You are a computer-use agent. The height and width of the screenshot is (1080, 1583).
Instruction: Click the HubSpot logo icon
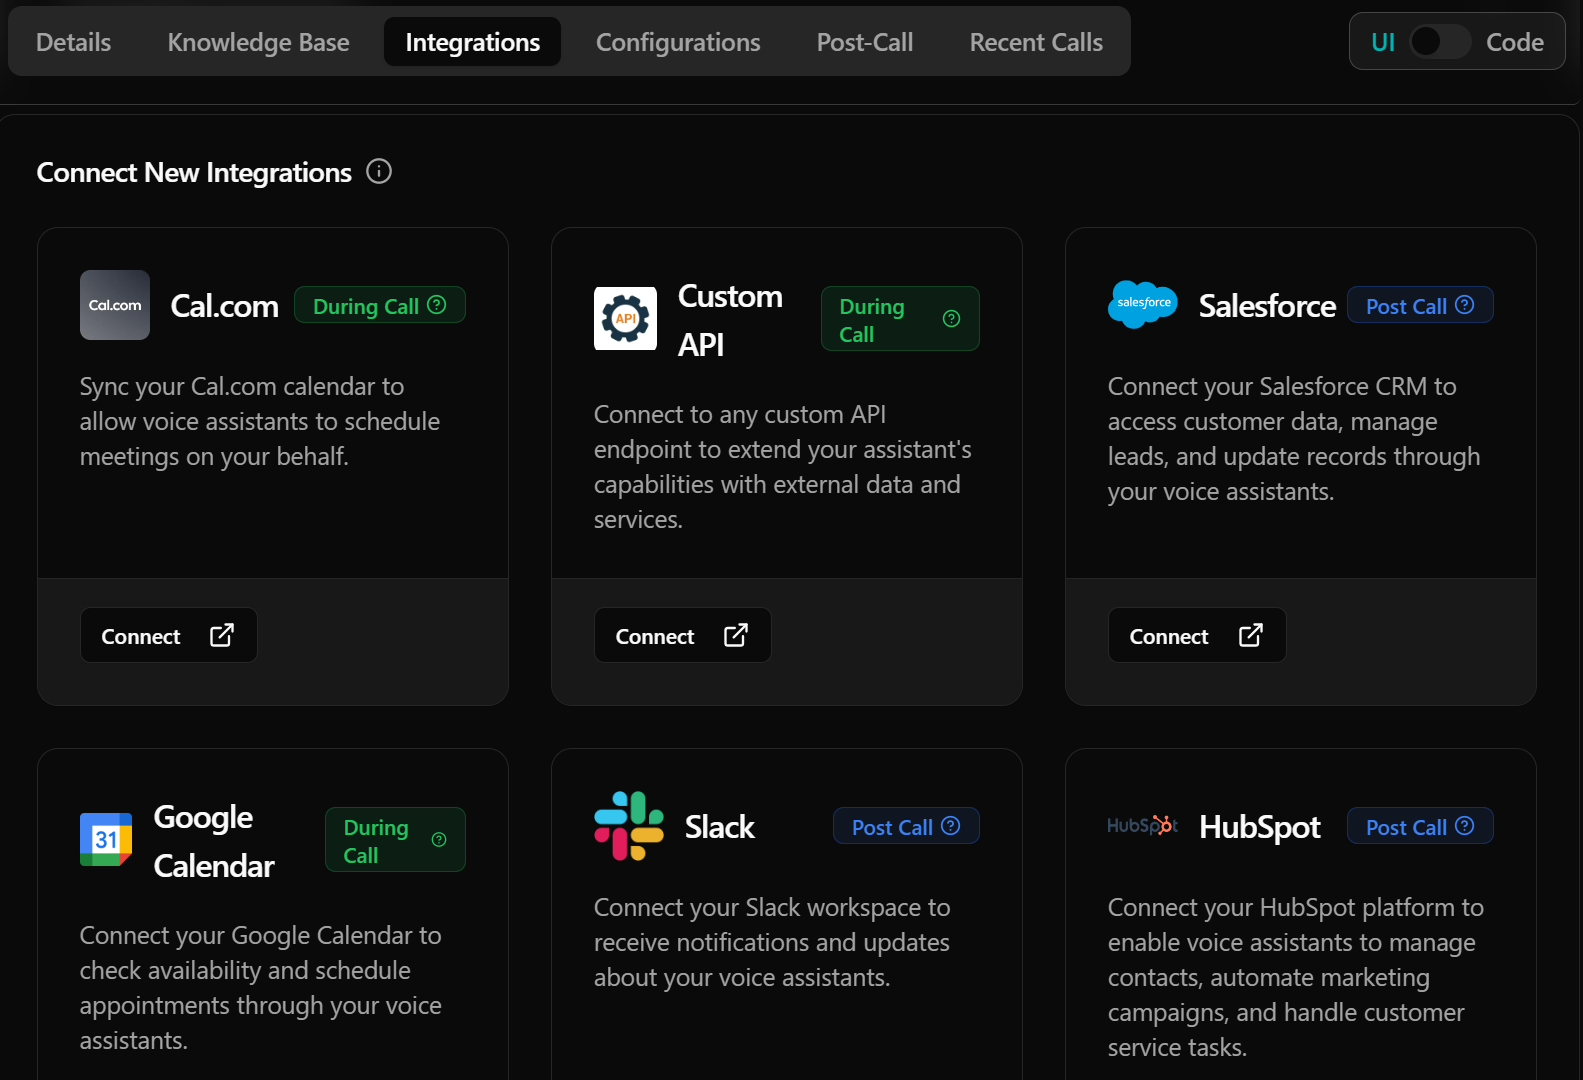1142,826
